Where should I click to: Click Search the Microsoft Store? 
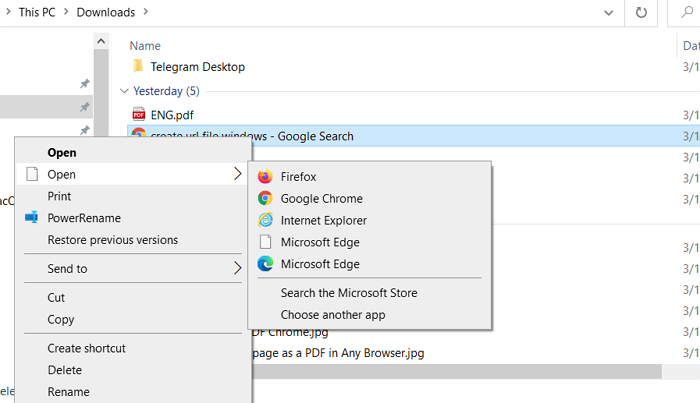[x=349, y=293]
